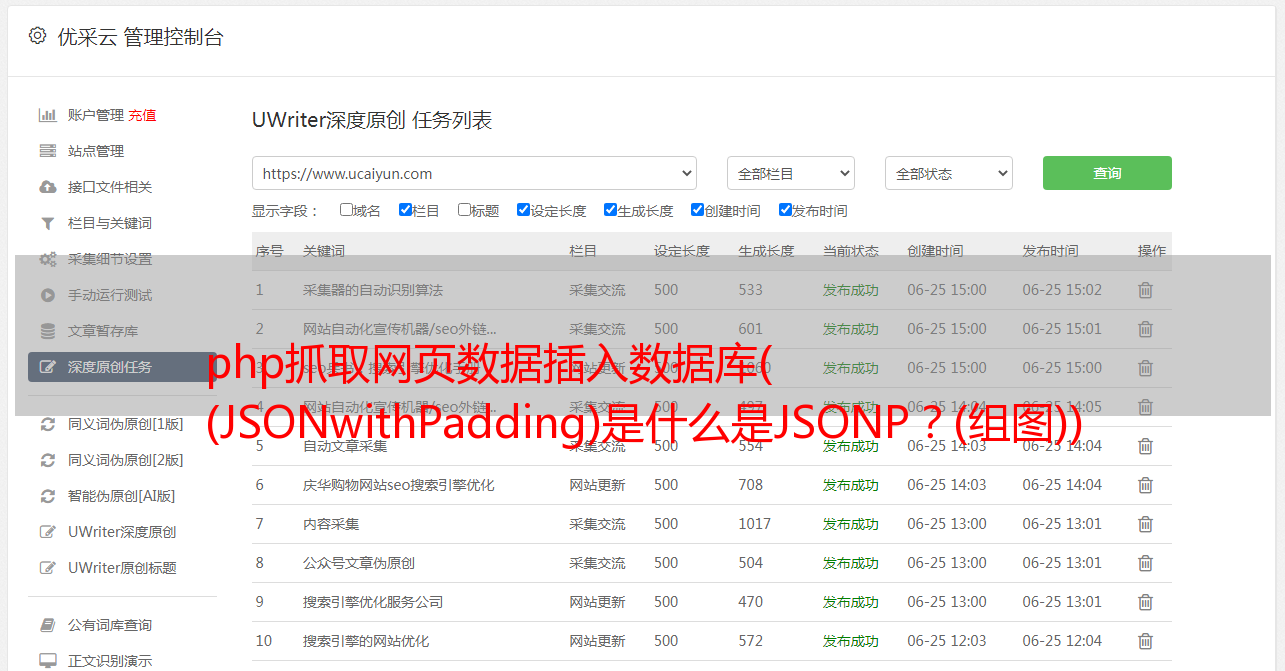Open 公有词库查询 page

tap(110, 625)
